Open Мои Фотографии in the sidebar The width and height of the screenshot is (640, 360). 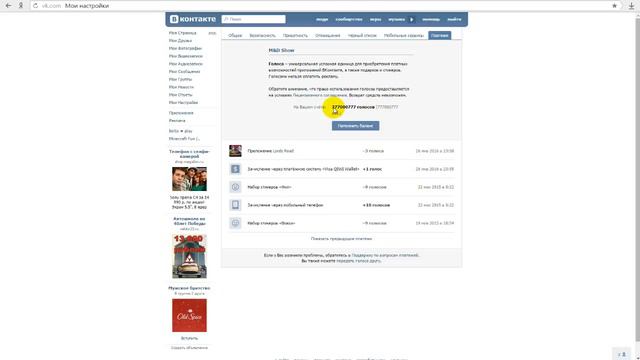(185, 48)
